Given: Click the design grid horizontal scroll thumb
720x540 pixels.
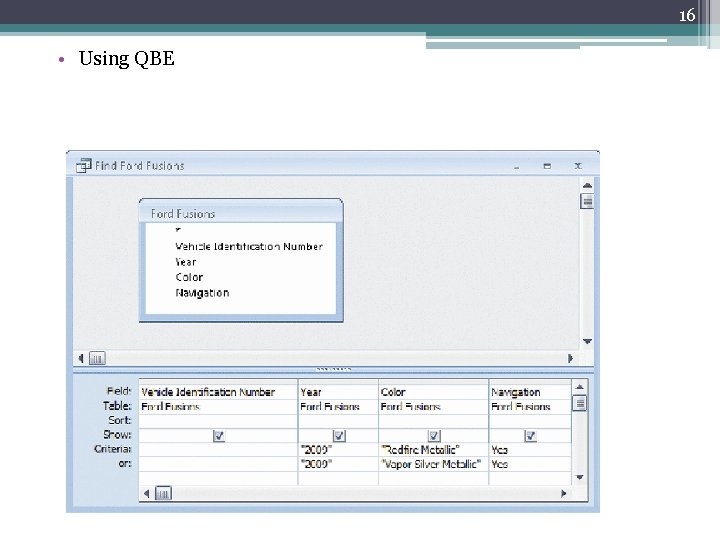Looking at the screenshot, I should 163,494.
